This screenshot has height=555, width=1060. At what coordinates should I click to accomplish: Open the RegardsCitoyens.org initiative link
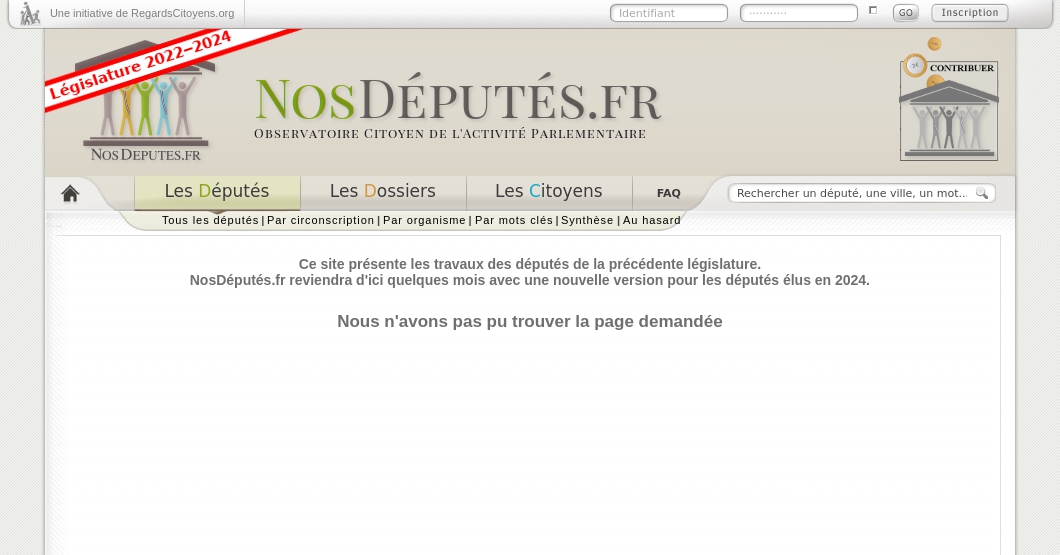click(x=142, y=14)
